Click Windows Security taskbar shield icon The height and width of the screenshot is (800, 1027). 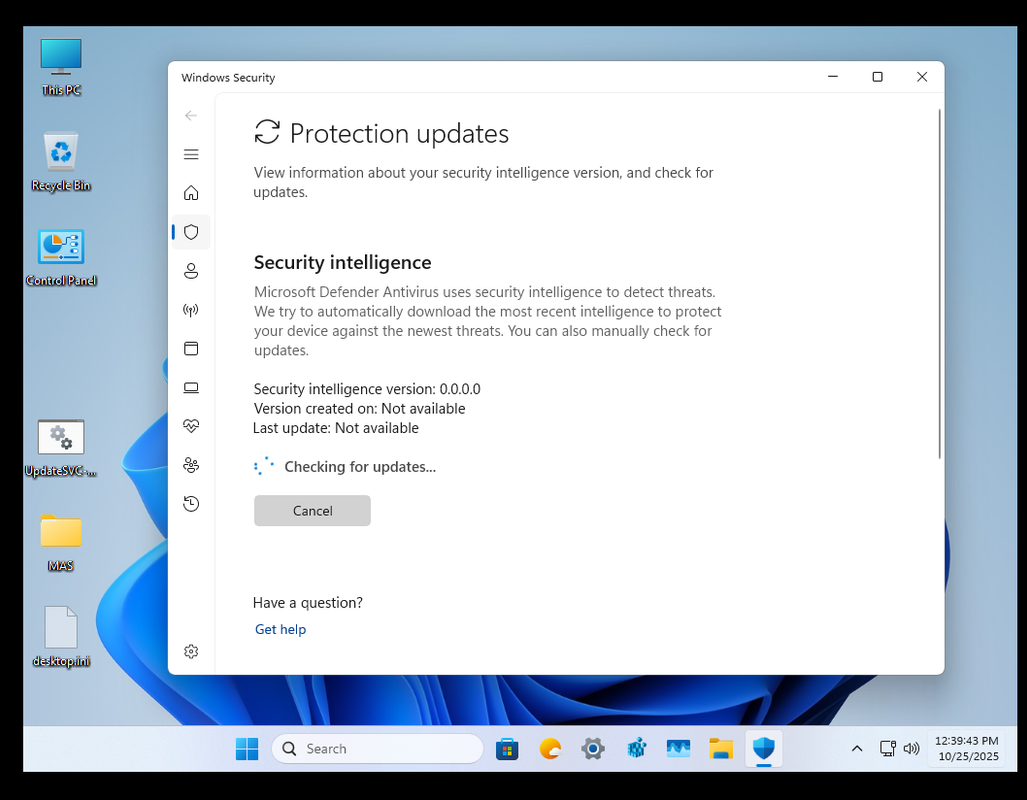(x=764, y=749)
